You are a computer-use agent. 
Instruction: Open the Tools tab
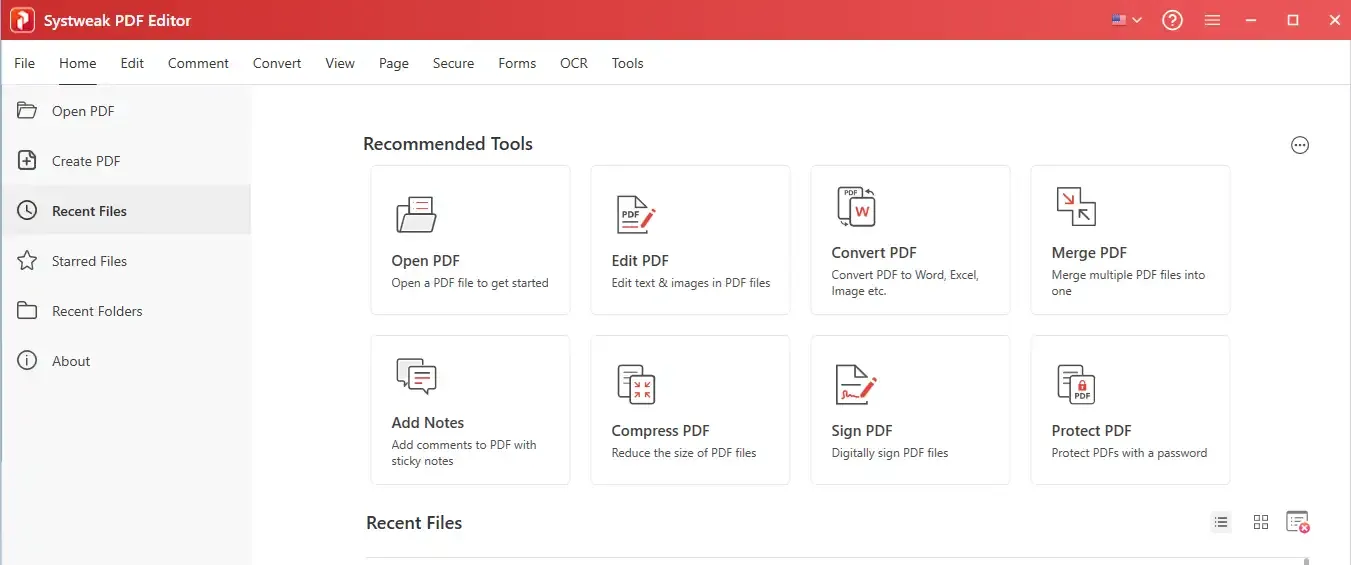(x=627, y=63)
